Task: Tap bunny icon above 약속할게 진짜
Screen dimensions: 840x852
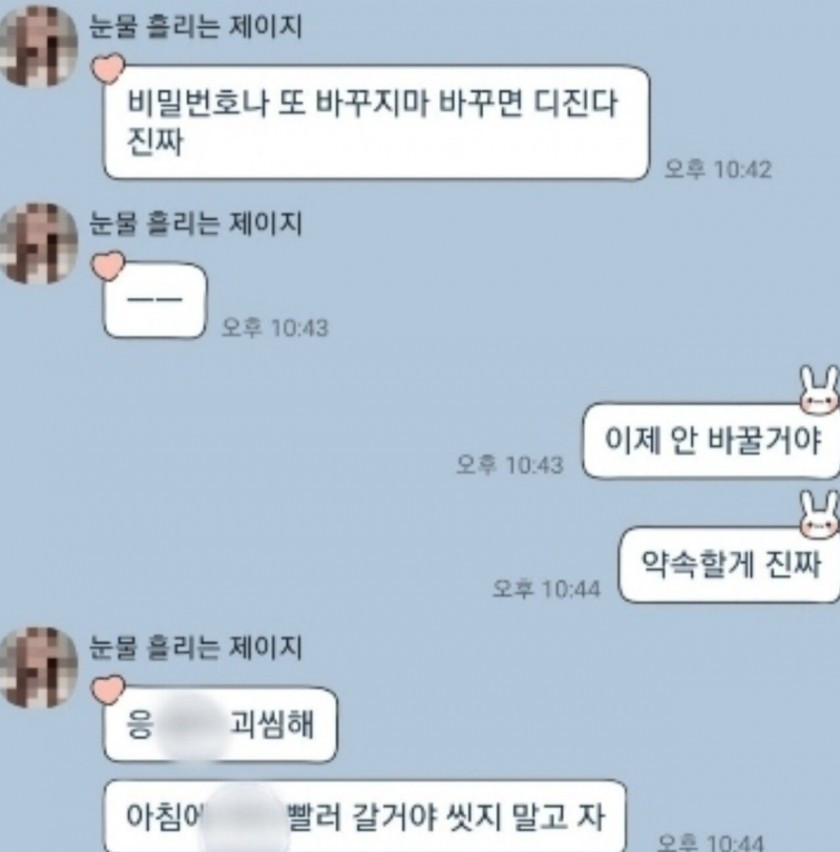Action: tap(820, 515)
